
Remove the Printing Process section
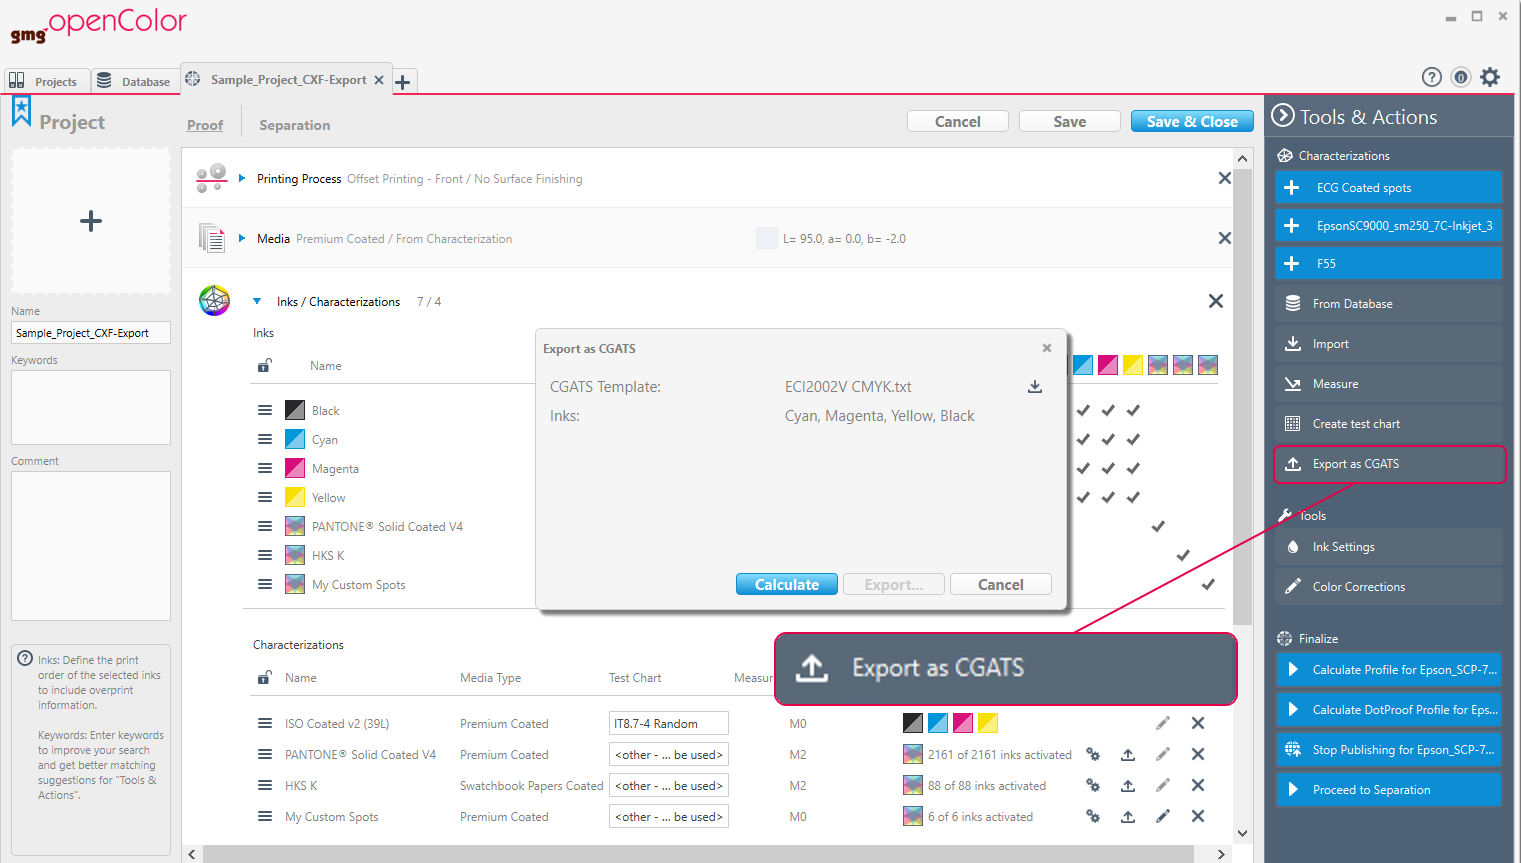1224,178
